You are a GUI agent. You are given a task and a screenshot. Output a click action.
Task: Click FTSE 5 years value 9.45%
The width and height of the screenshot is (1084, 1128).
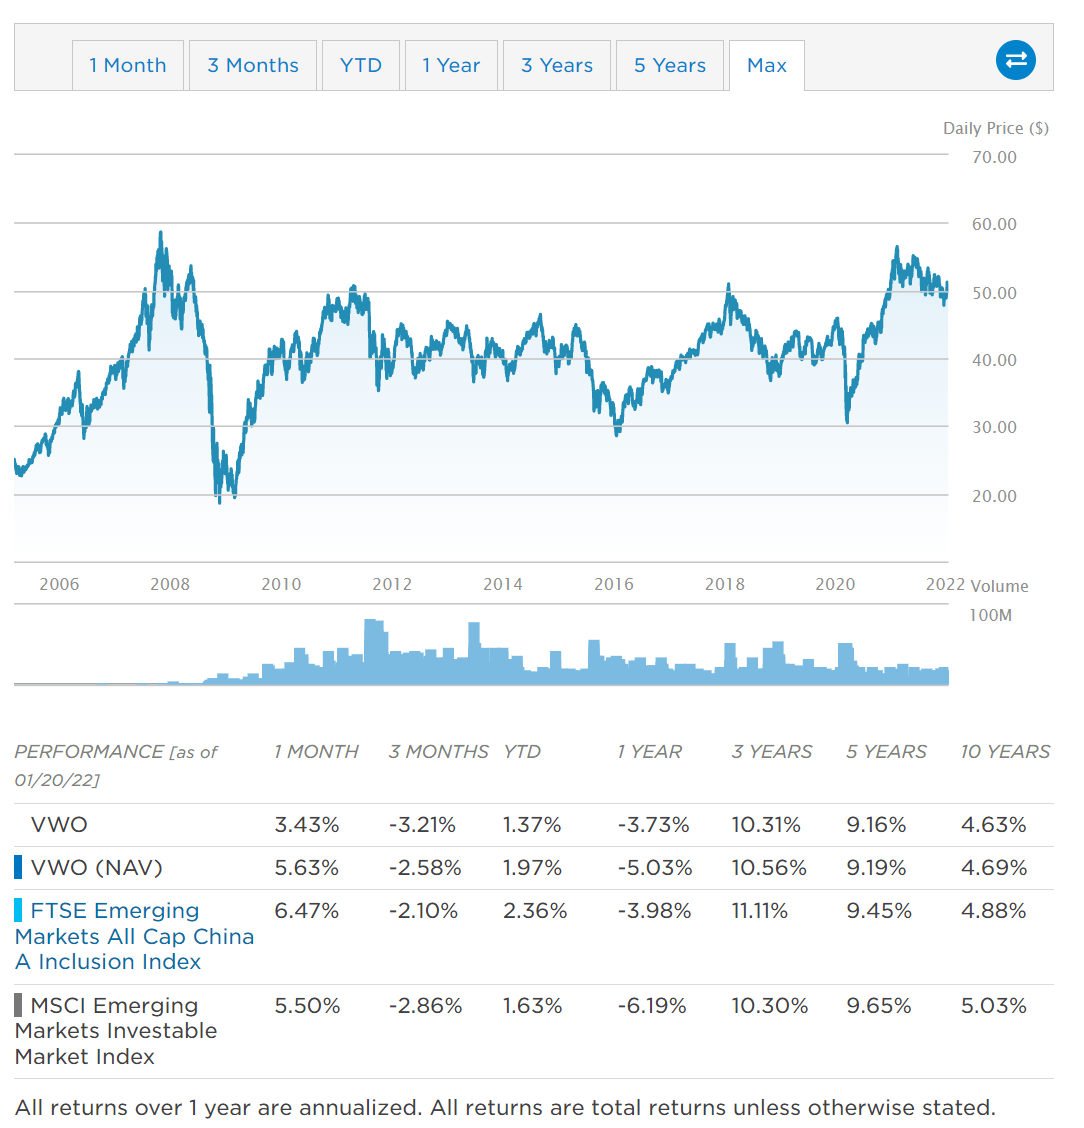pos(879,911)
